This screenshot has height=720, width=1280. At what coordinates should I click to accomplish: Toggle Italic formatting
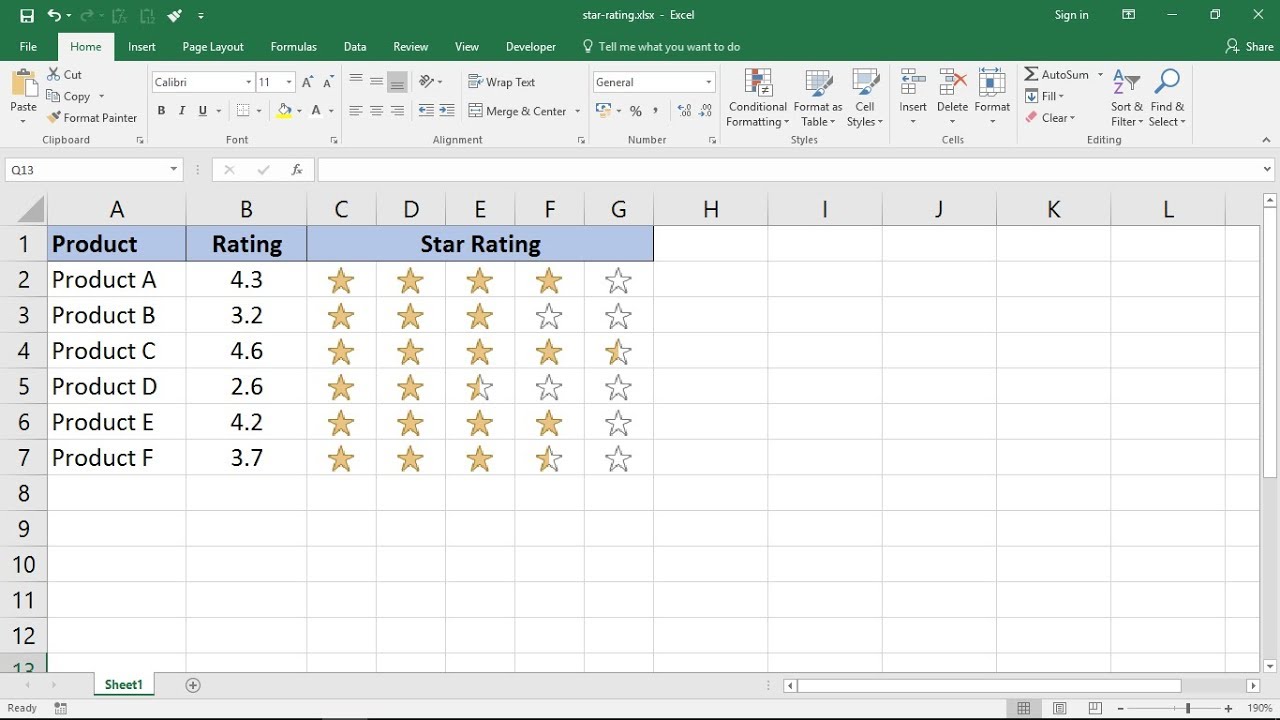click(x=182, y=111)
